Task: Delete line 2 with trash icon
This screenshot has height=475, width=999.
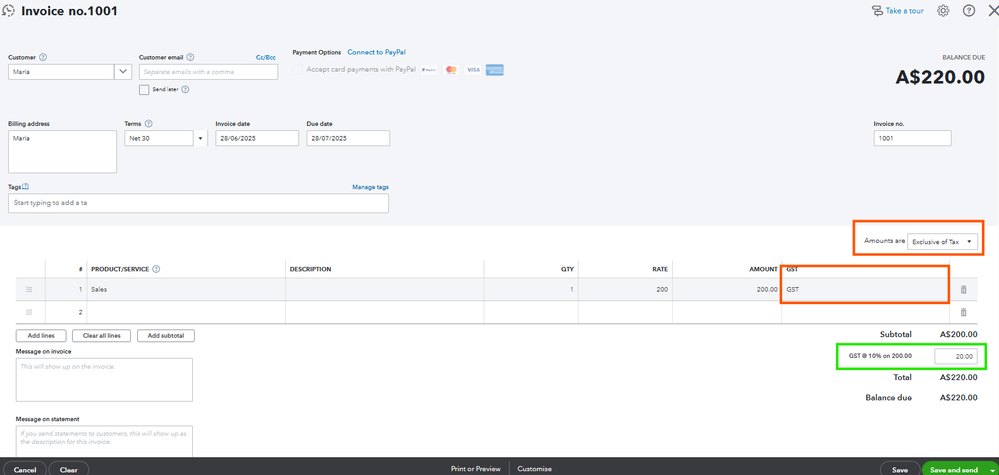Action: click(x=963, y=312)
